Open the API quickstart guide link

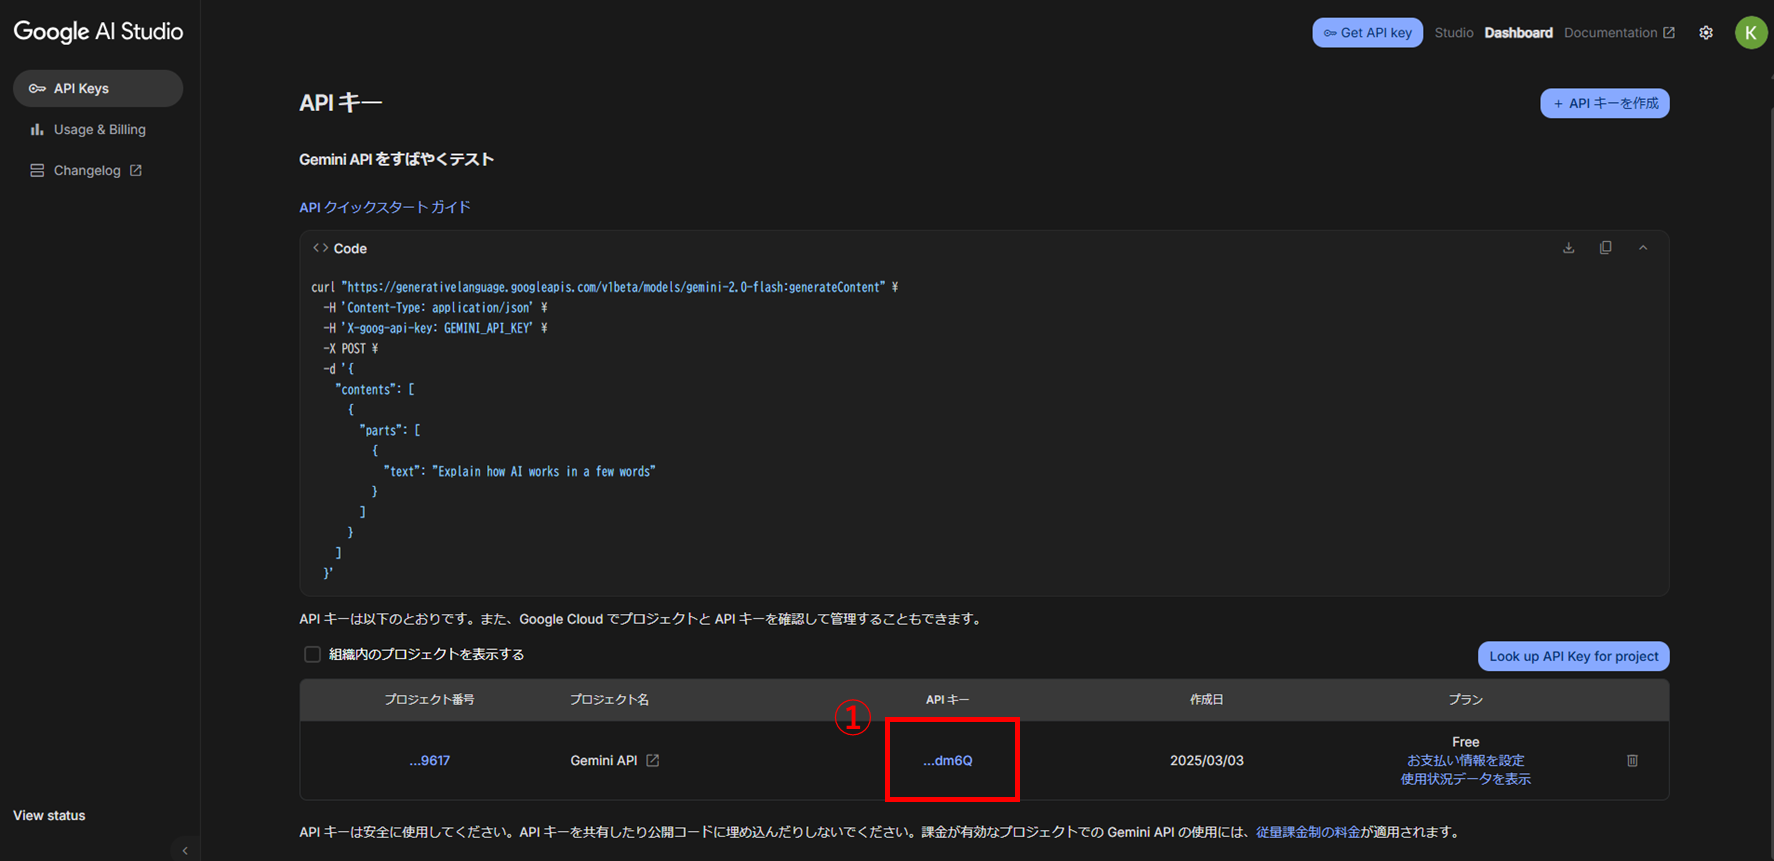(385, 207)
